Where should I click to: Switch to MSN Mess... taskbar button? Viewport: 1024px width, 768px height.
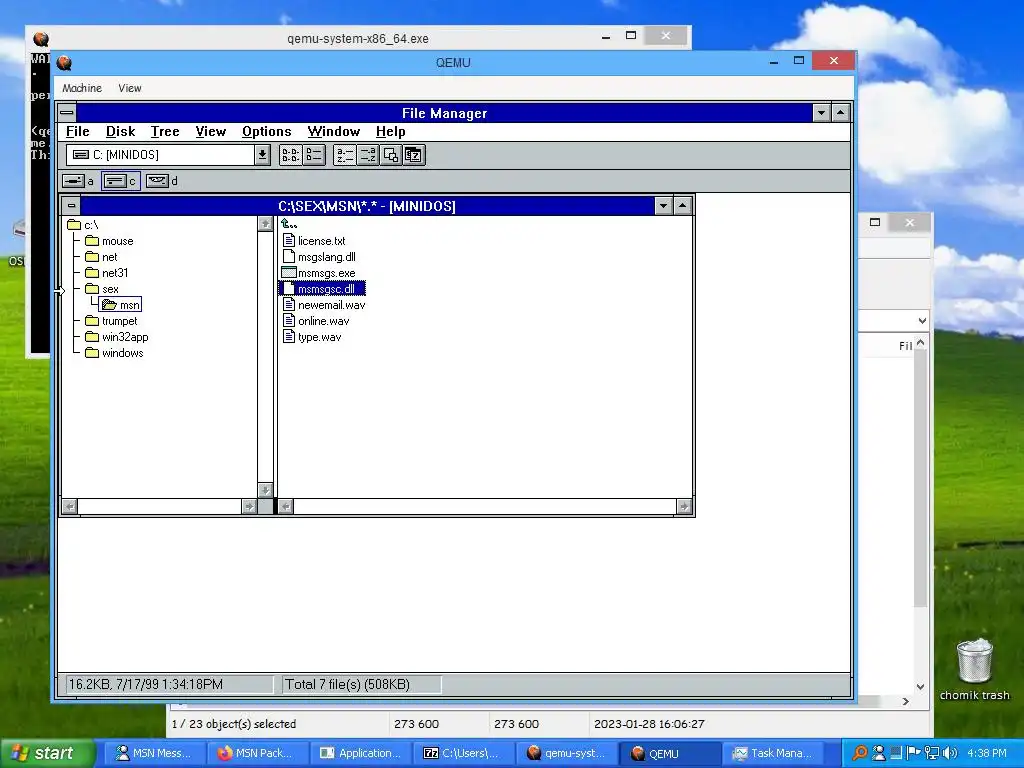(x=154, y=753)
